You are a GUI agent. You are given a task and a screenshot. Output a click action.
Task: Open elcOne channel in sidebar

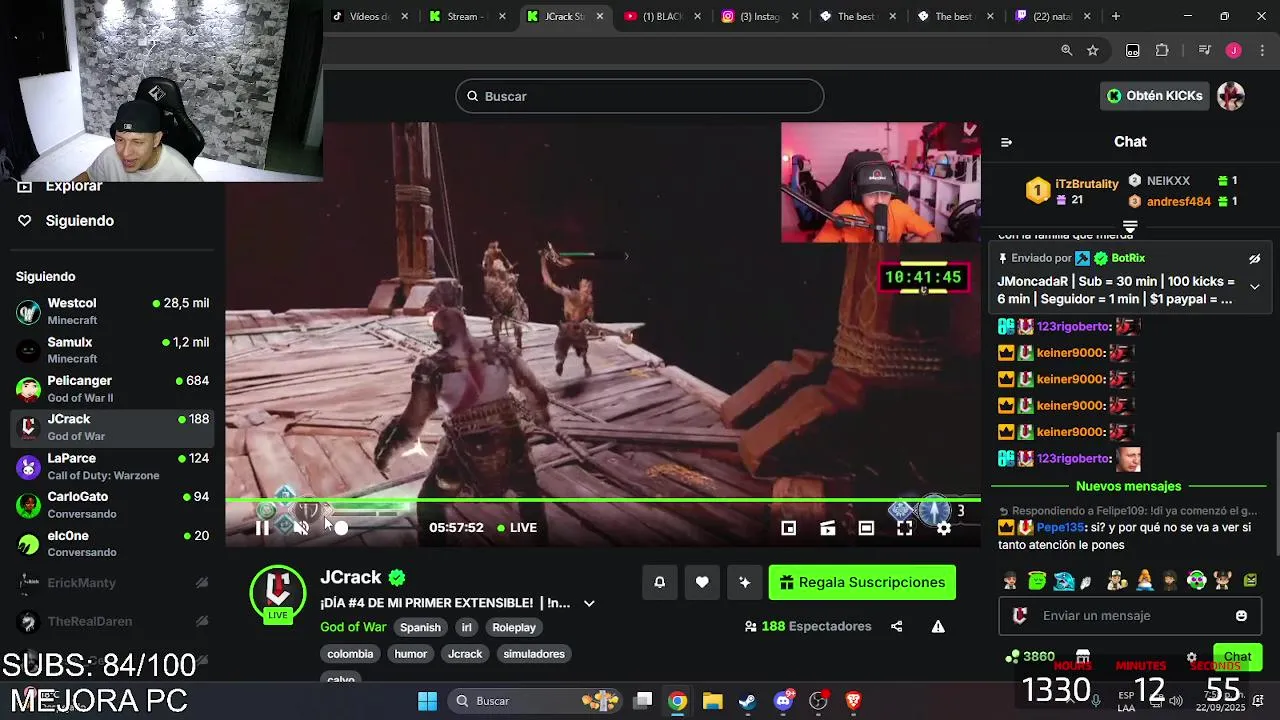coord(113,544)
